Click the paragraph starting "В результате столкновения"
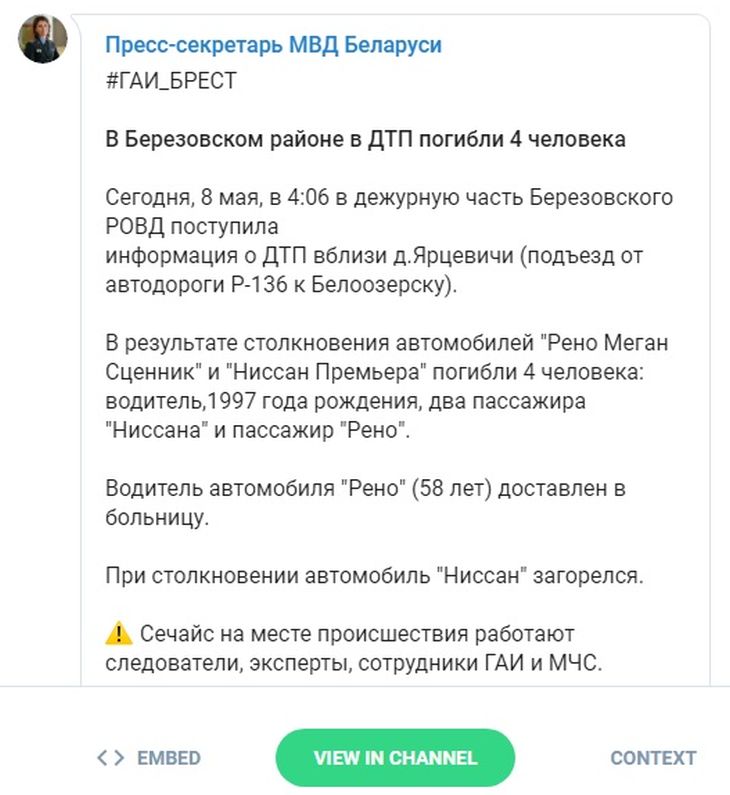The width and height of the screenshot is (730, 795). pyautogui.click(x=387, y=387)
